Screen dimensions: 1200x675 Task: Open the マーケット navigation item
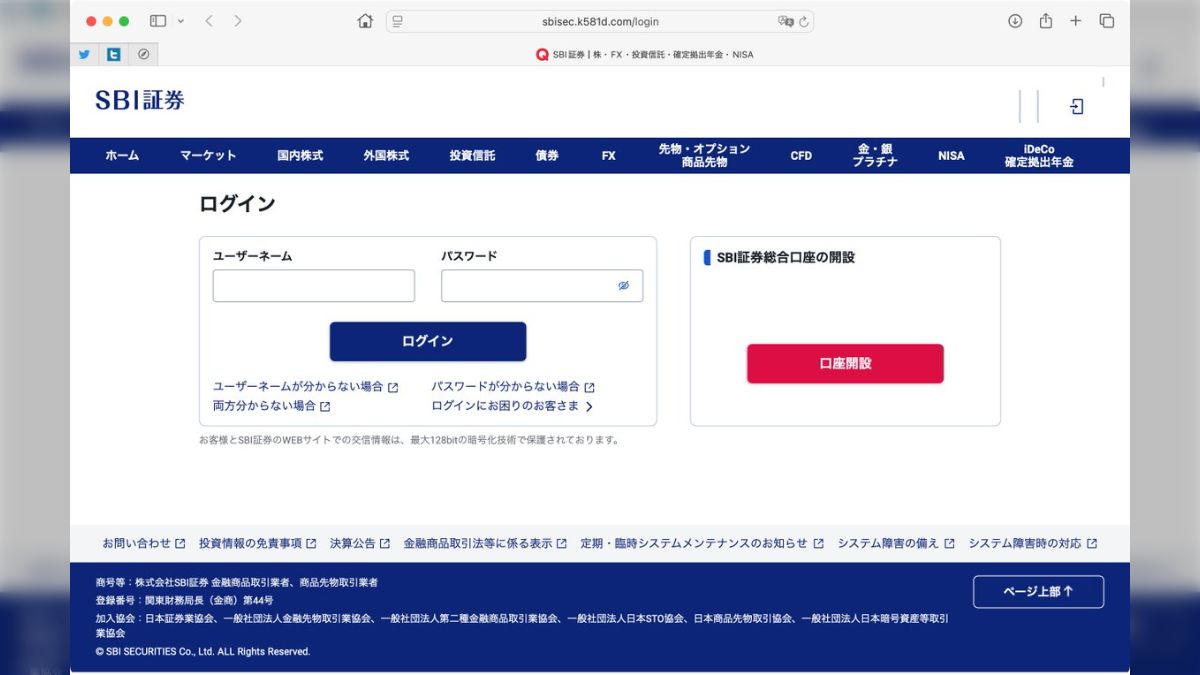[x=208, y=156]
